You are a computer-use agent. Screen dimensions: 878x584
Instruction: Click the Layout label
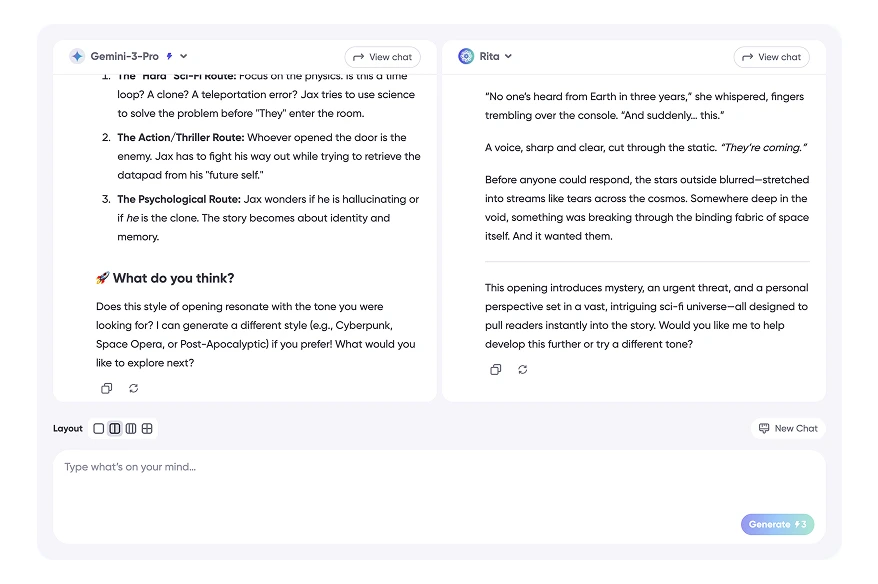click(67, 428)
